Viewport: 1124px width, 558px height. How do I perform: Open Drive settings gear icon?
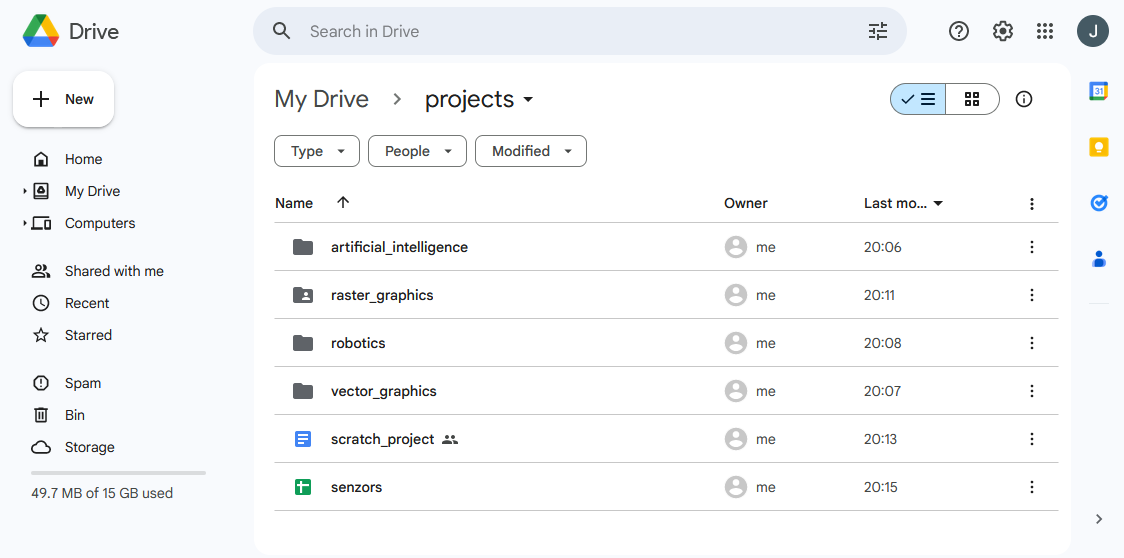[x=1002, y=31]
